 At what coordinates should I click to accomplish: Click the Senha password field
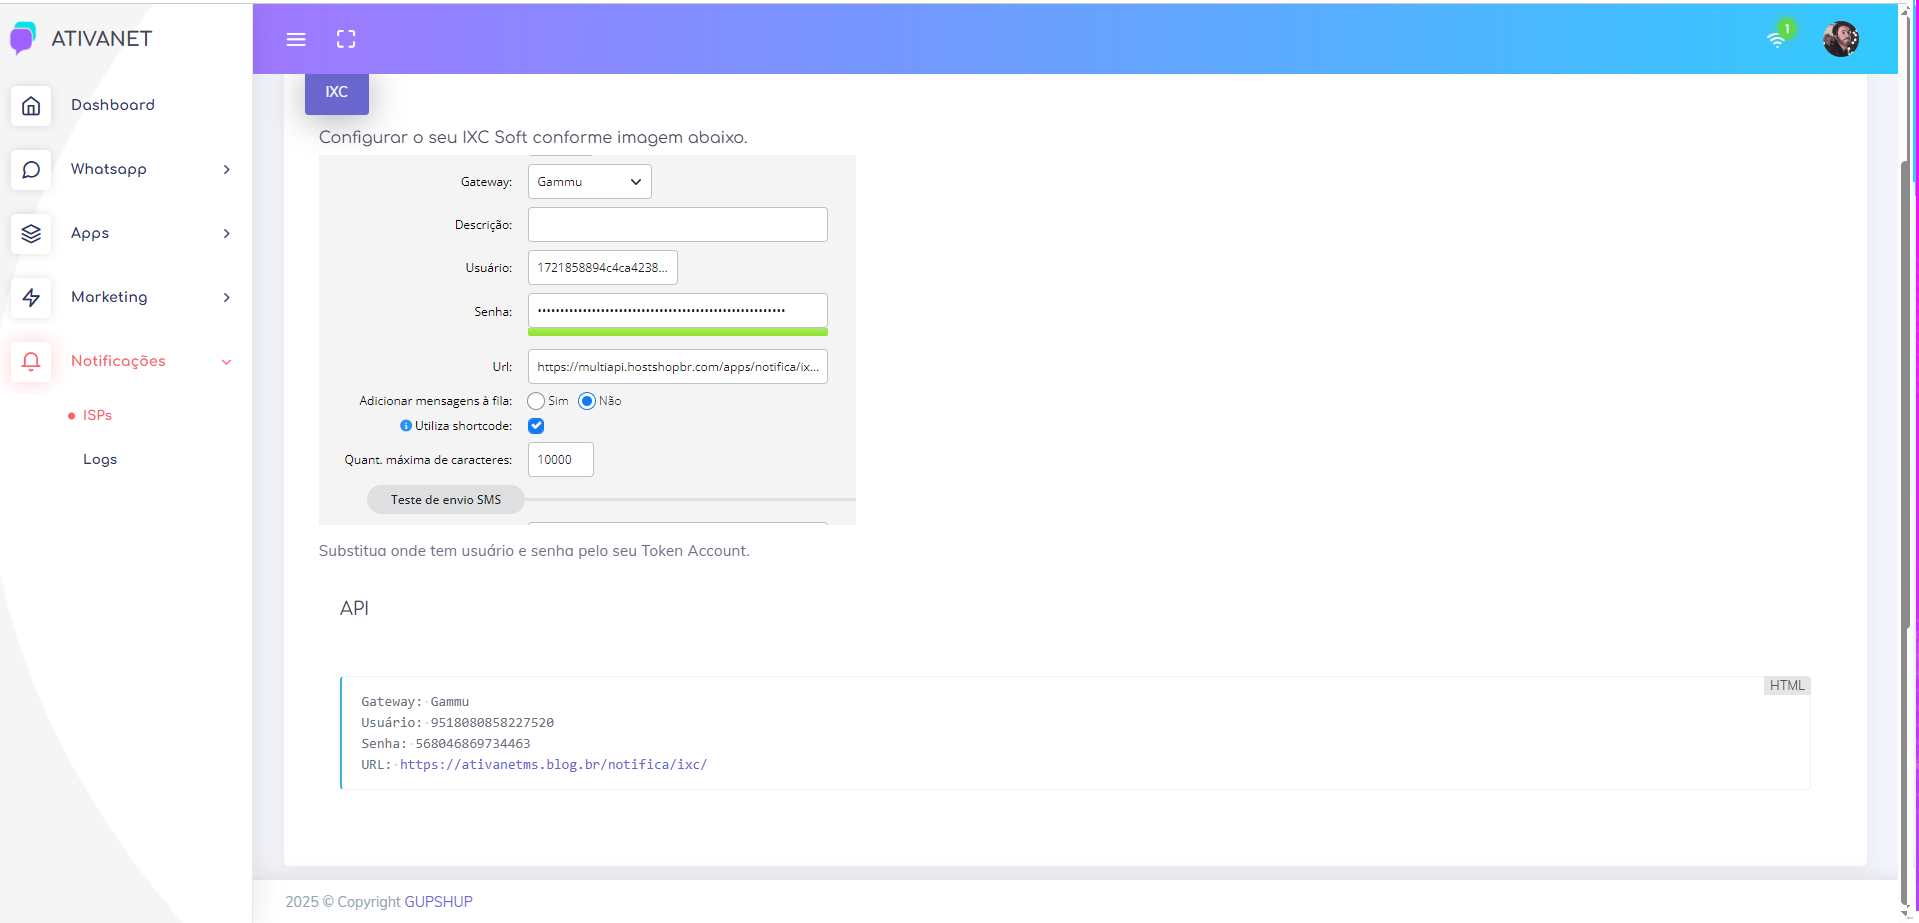[x=678, y=310]
